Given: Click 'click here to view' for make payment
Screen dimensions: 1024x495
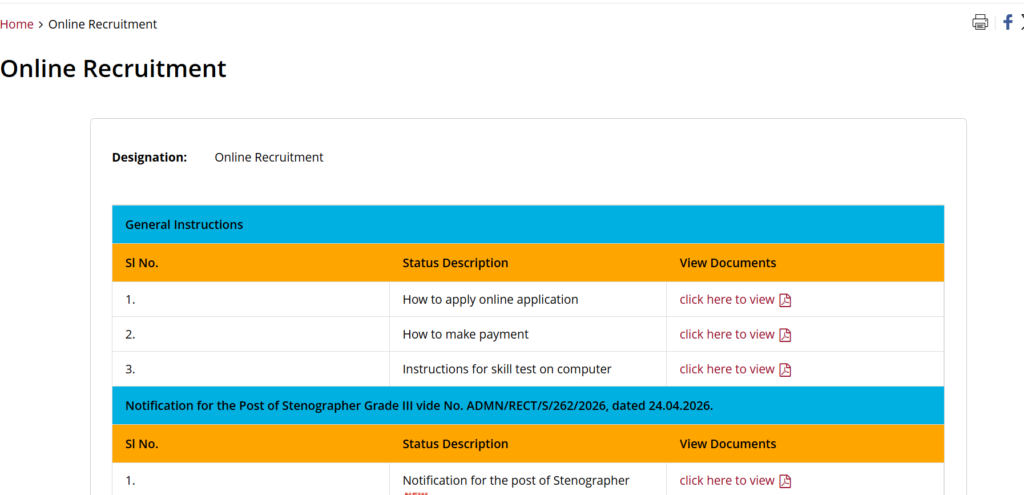Looking at the screenshot, I should [x=727, y=334].
